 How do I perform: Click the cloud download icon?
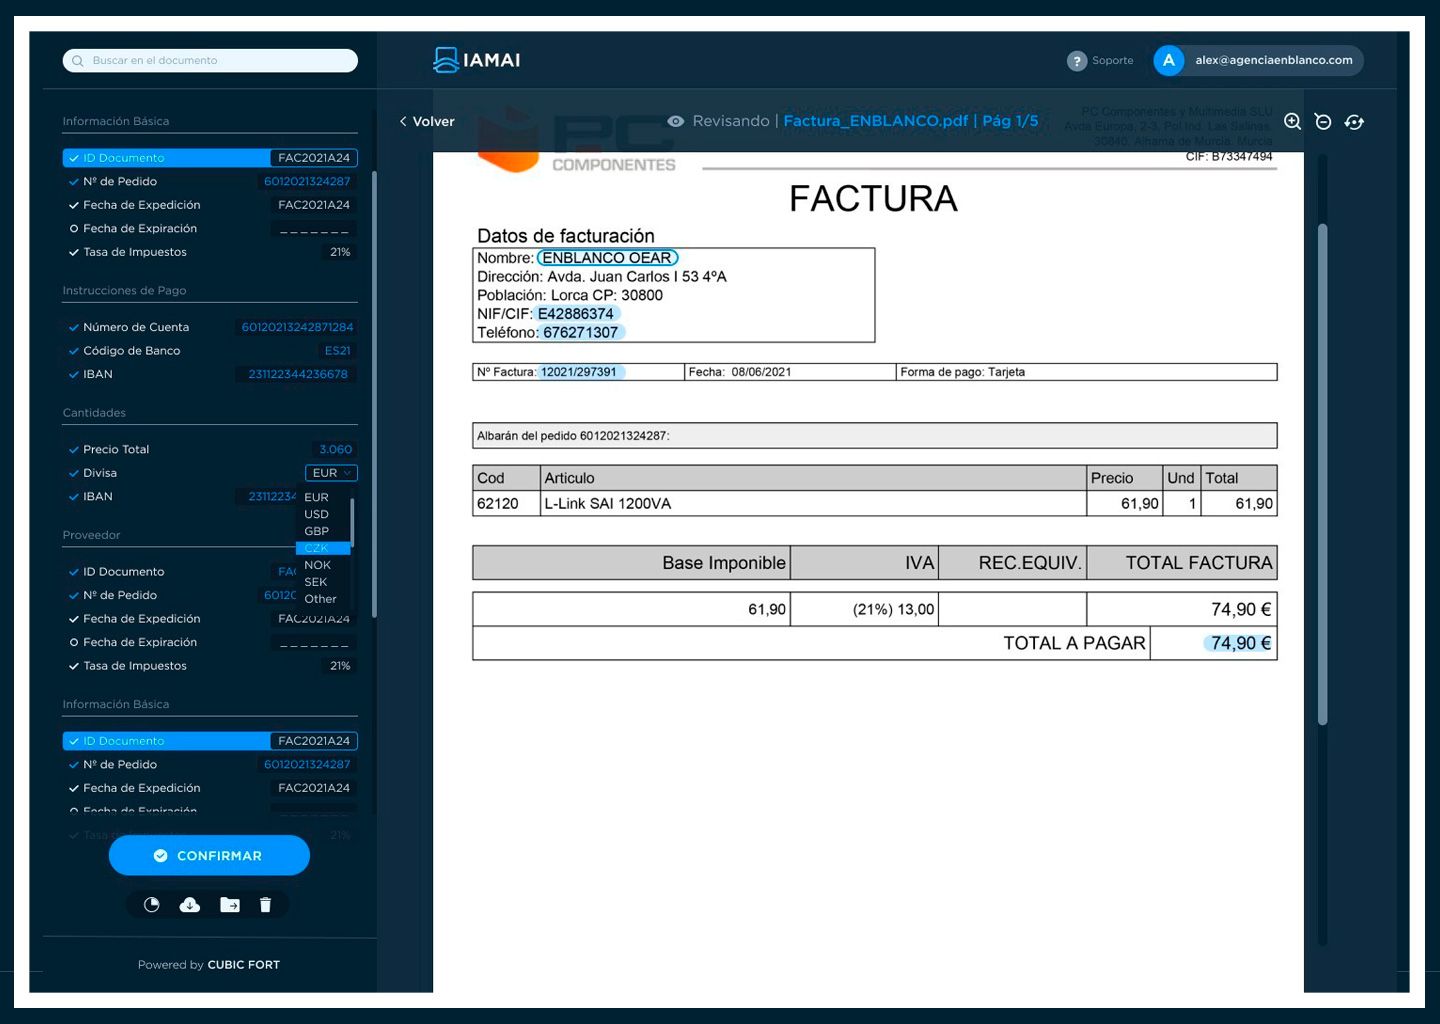(190, 904)
